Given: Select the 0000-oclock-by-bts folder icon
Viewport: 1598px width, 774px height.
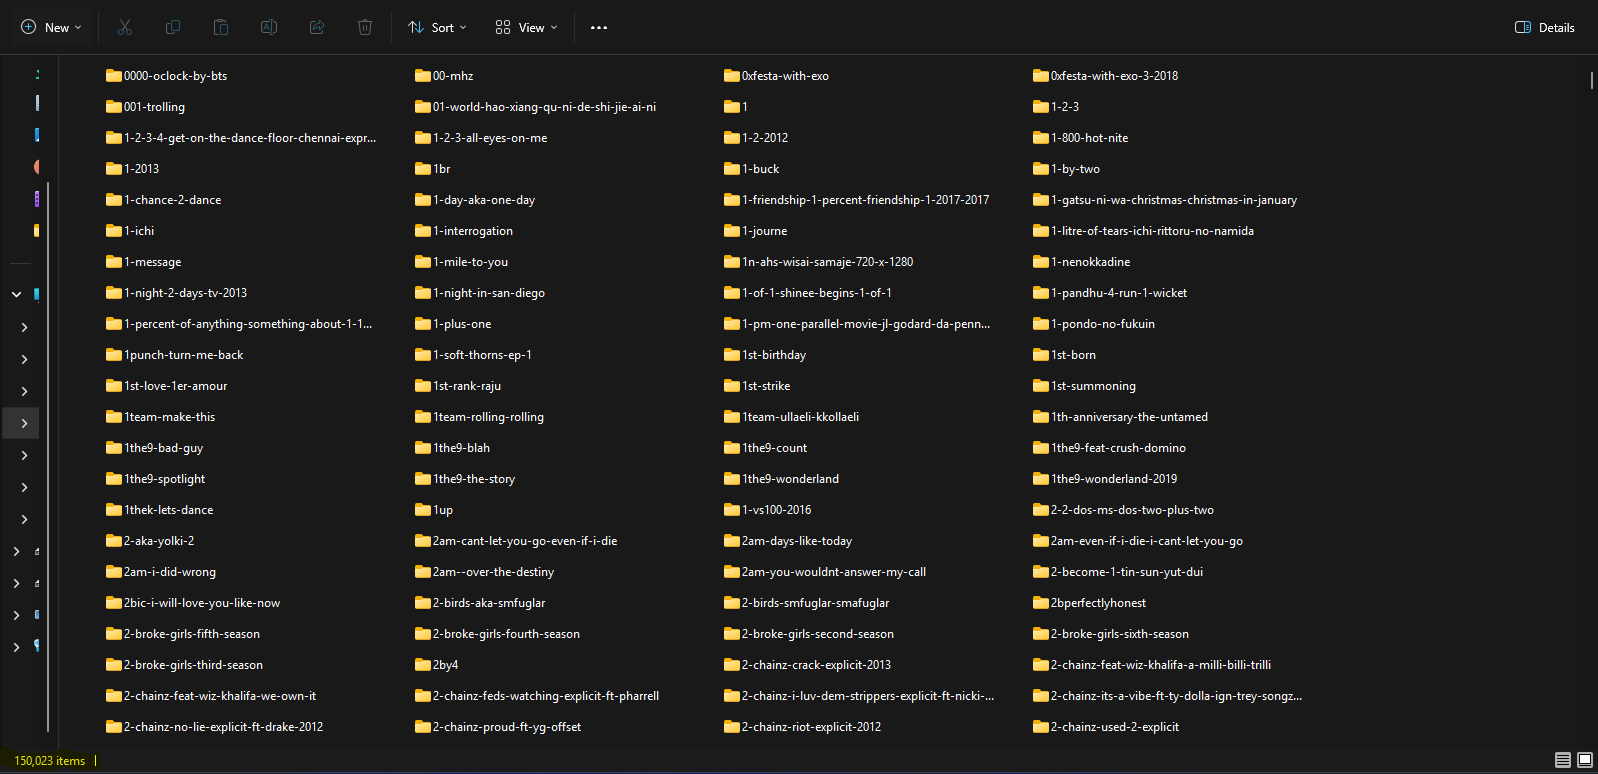Looking at the screenshot, I should [114, 75].
